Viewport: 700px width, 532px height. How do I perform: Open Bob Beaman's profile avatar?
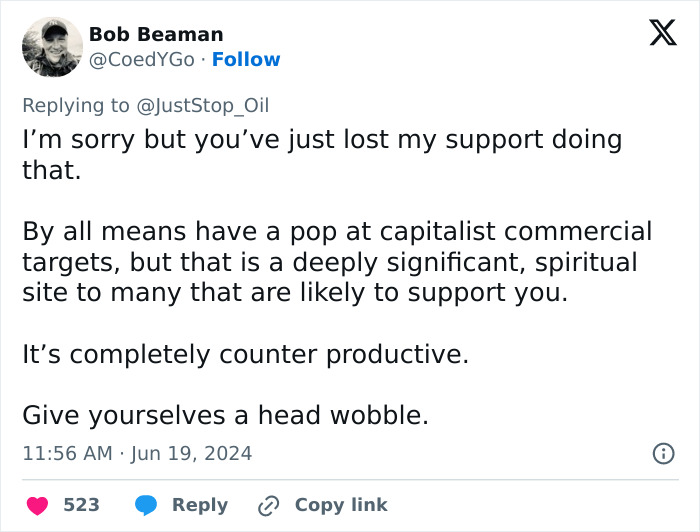(52, 47)
